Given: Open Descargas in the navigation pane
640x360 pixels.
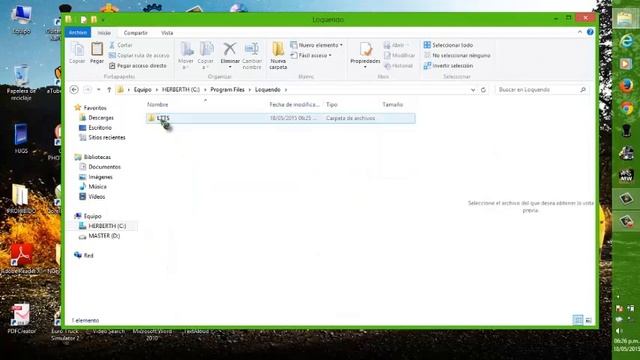Looking at the screenshot, I should point(97,118).
